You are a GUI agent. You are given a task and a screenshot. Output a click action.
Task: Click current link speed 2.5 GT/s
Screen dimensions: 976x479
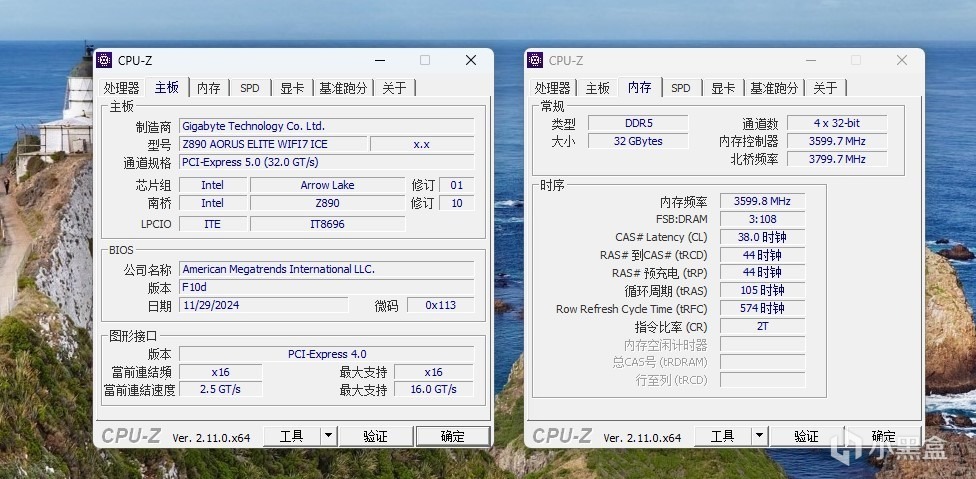click(220, 390)
